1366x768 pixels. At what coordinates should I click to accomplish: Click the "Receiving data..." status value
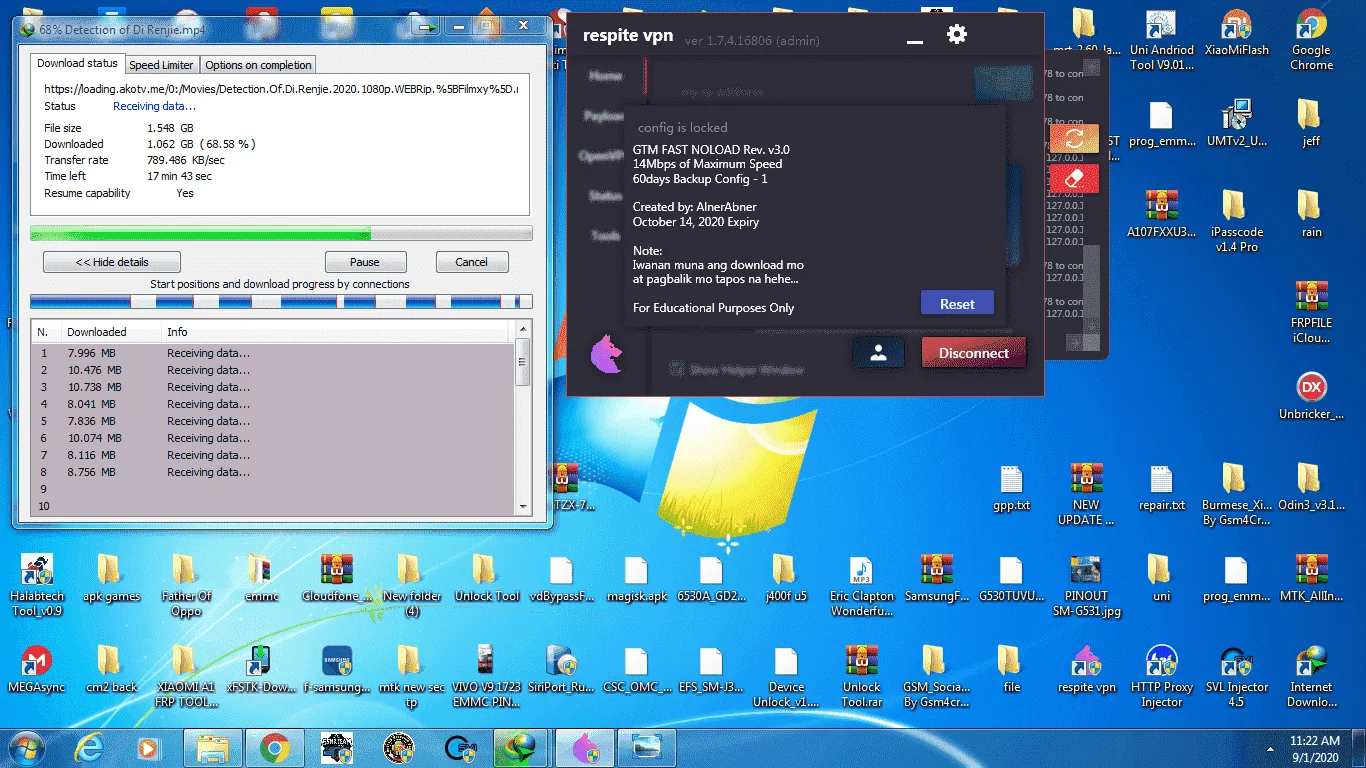(x=154, y=106)
